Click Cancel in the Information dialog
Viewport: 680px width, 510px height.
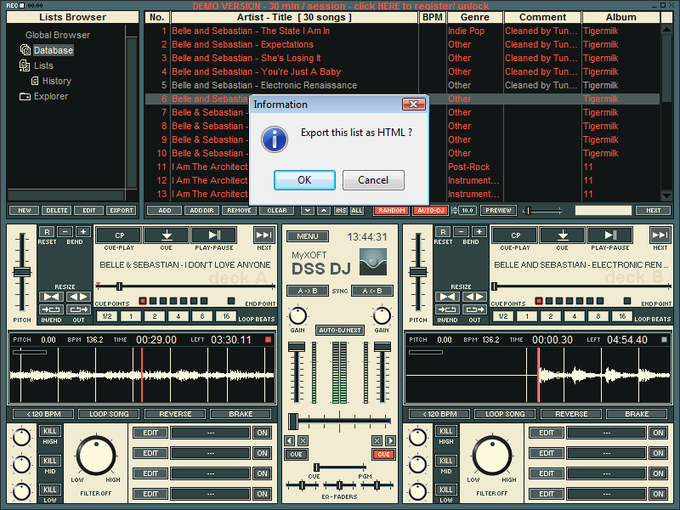click(373, 180)
